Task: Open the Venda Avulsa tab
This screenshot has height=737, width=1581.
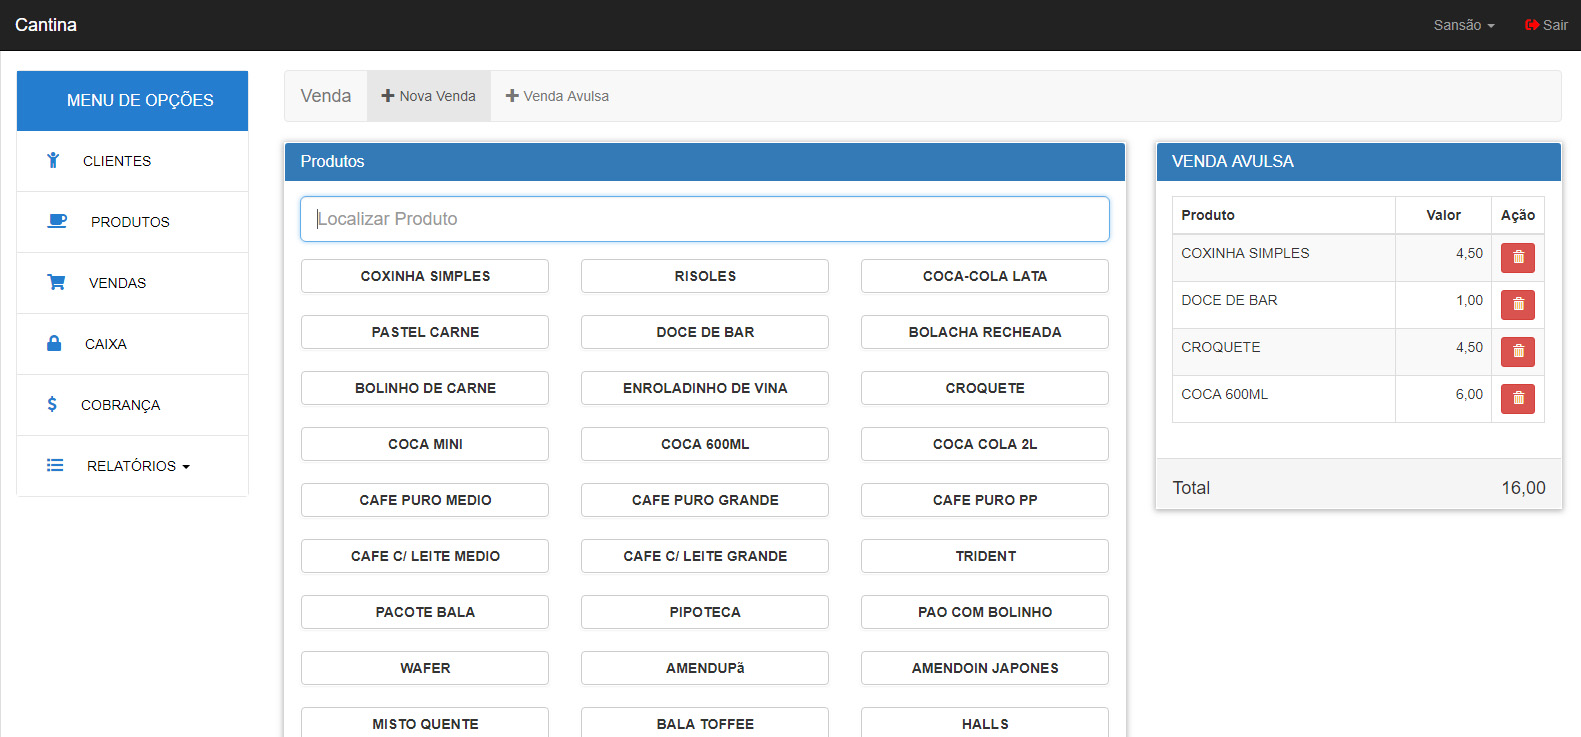Action: click(557, 96)
